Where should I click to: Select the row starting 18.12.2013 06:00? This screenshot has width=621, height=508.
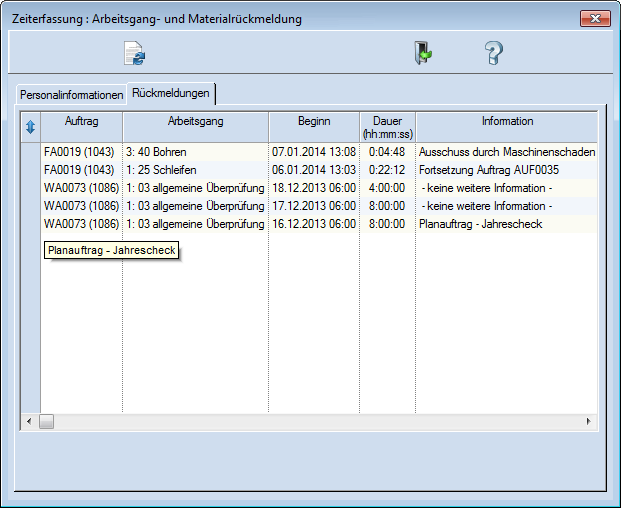313,188
